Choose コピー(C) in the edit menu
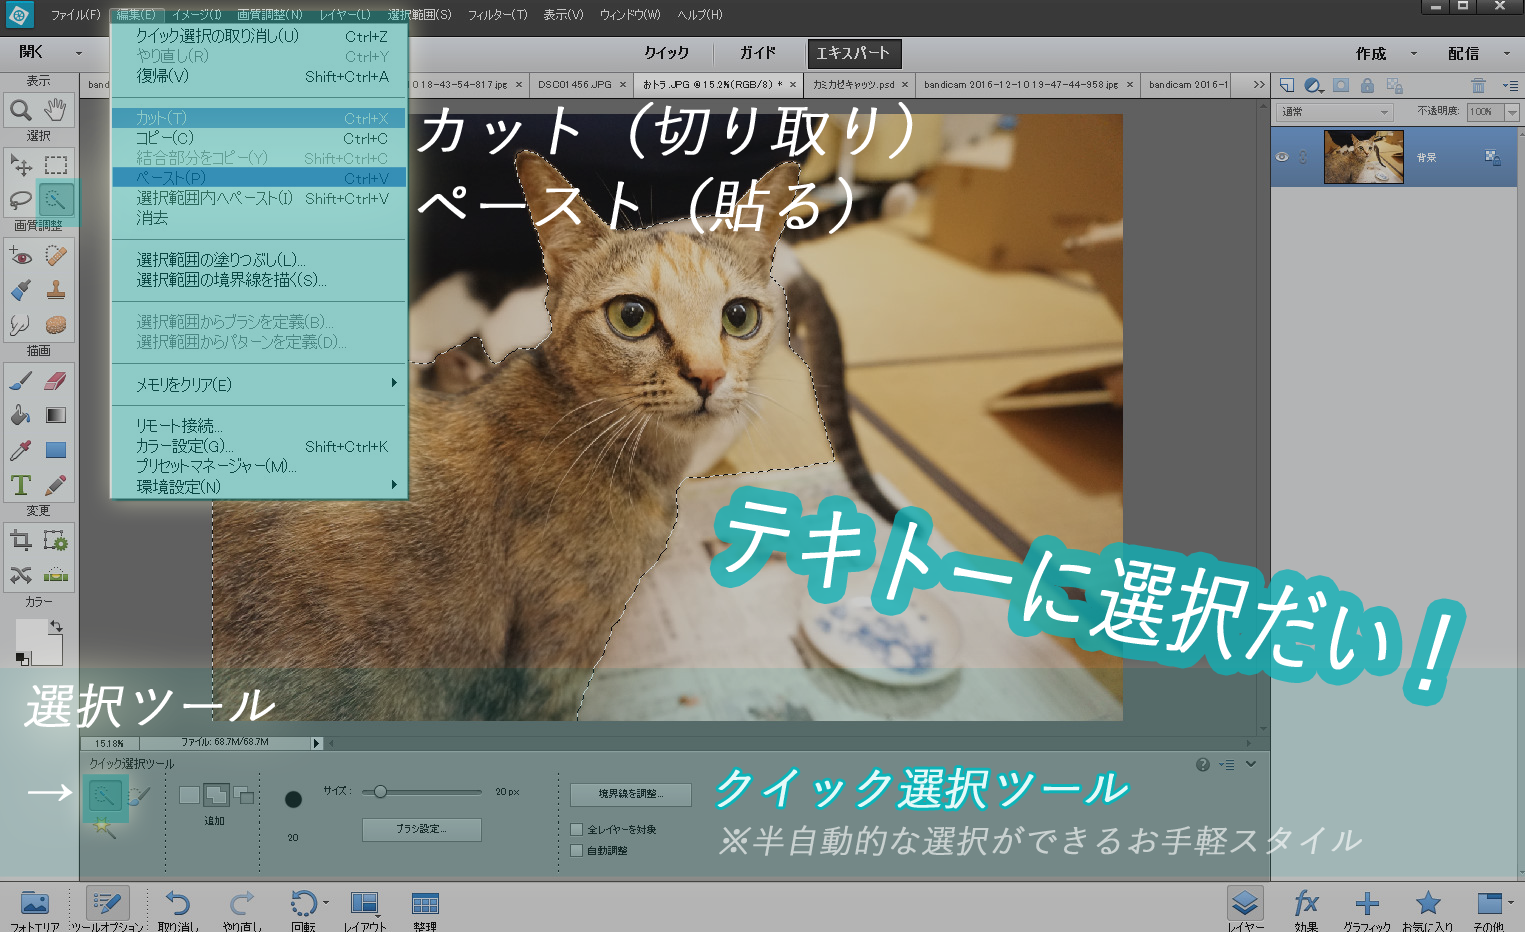 click(258, 138)
